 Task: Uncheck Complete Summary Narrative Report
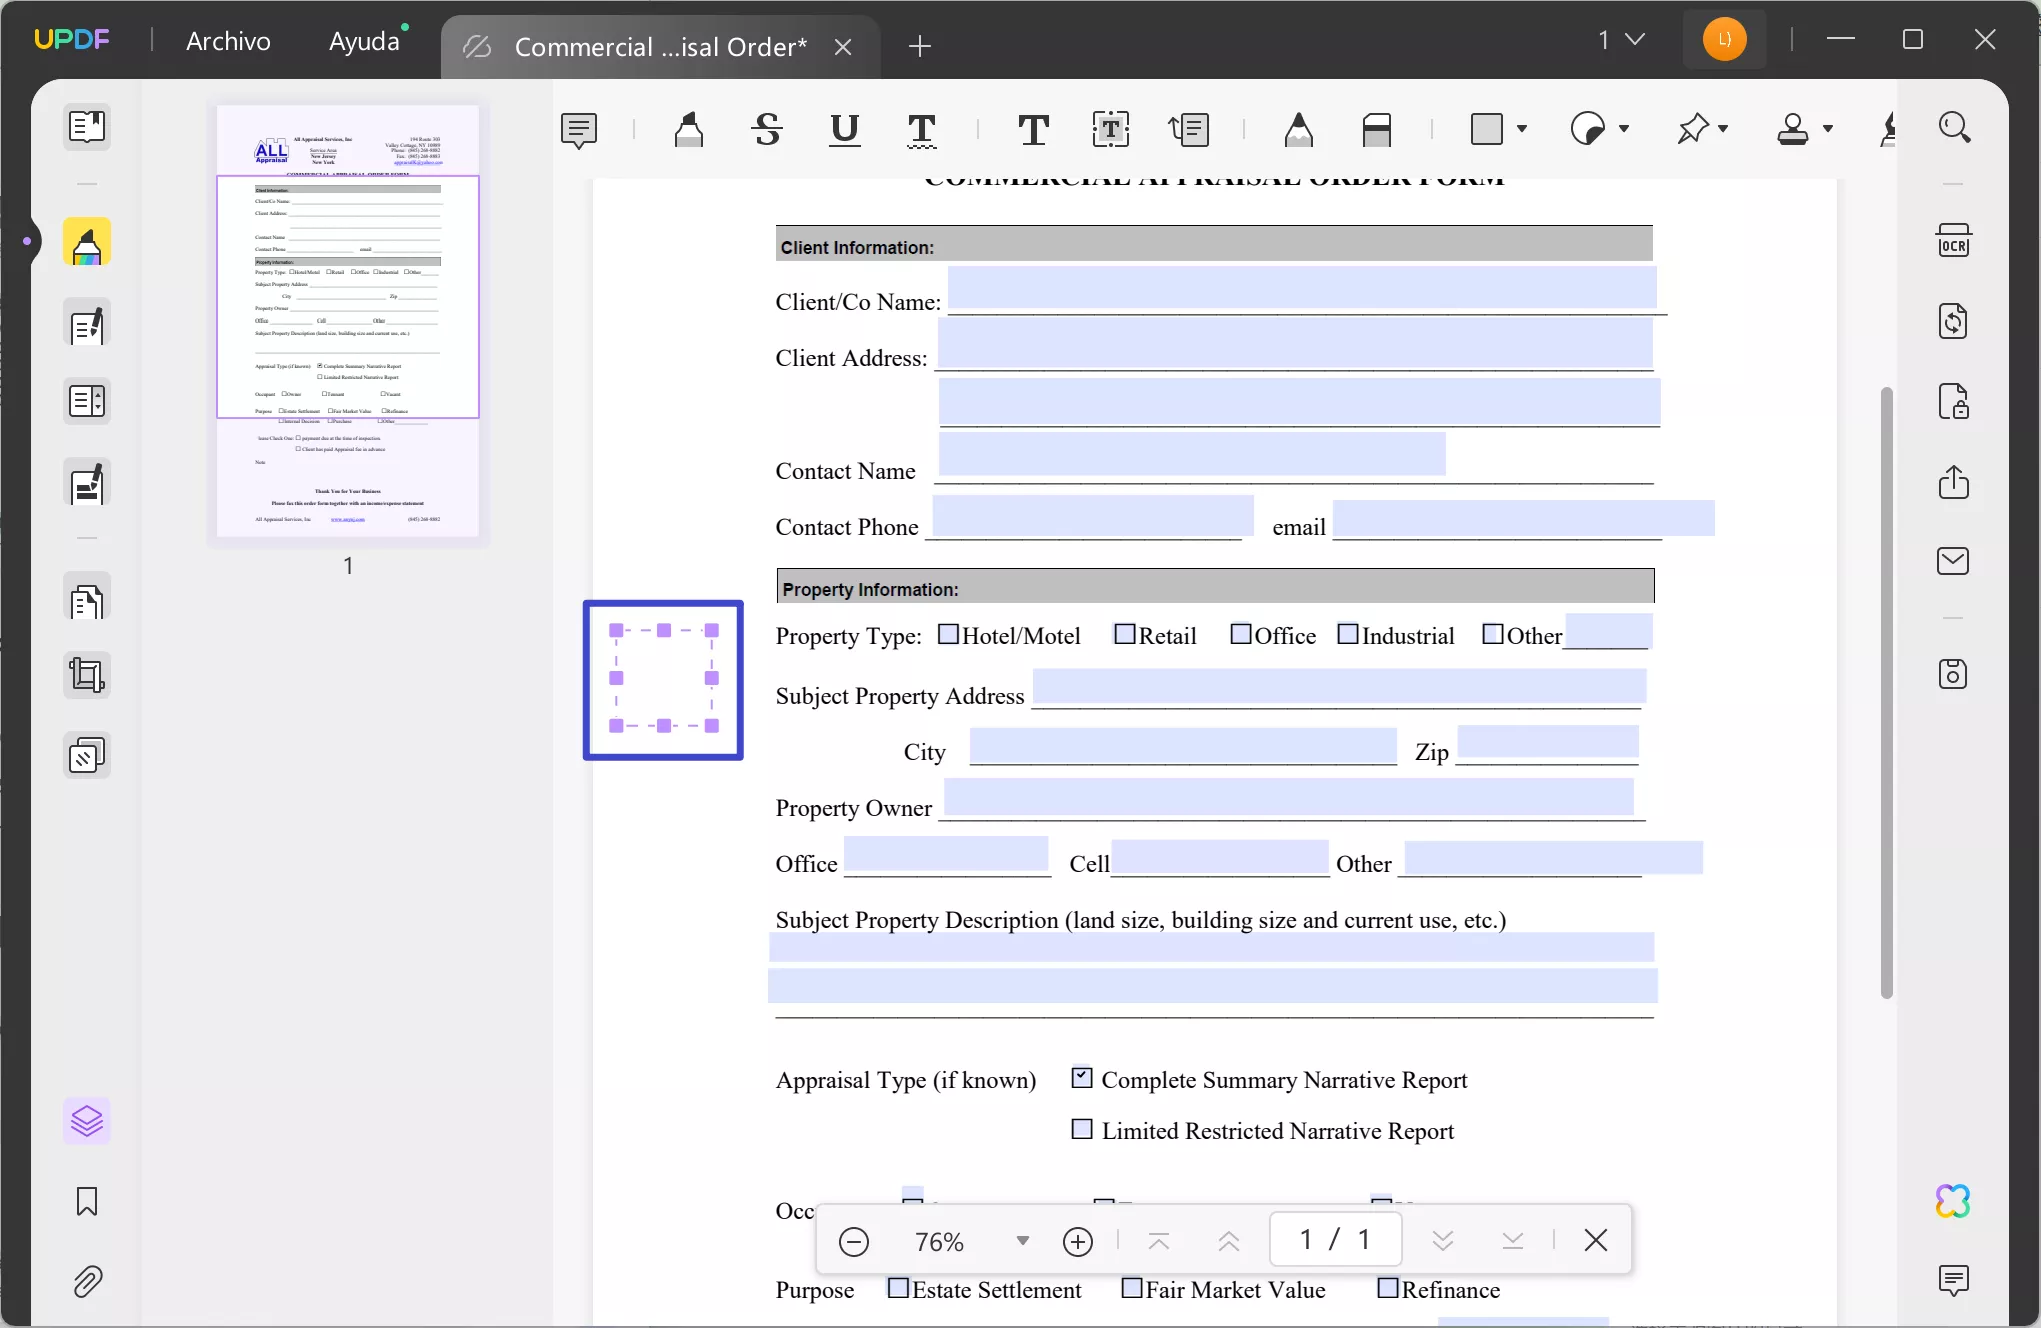pos(1082,1077)
